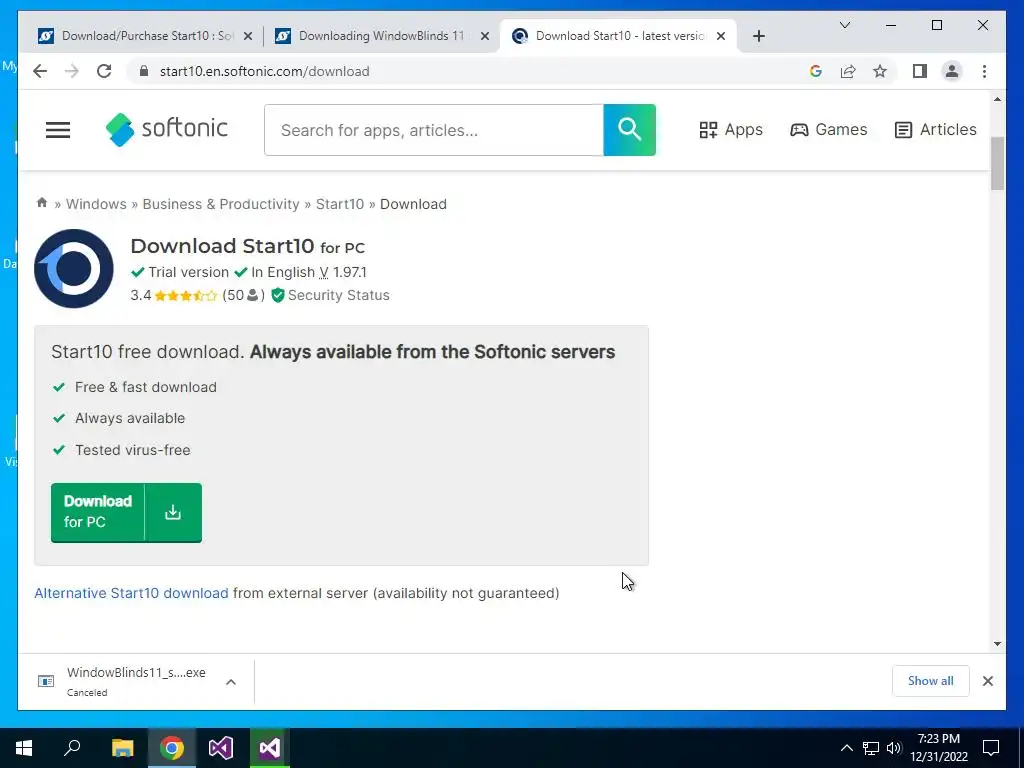Viewport: 1024px width, 768px height.
Task: Click the Google icon in address bar
Action: click(816, 71)
